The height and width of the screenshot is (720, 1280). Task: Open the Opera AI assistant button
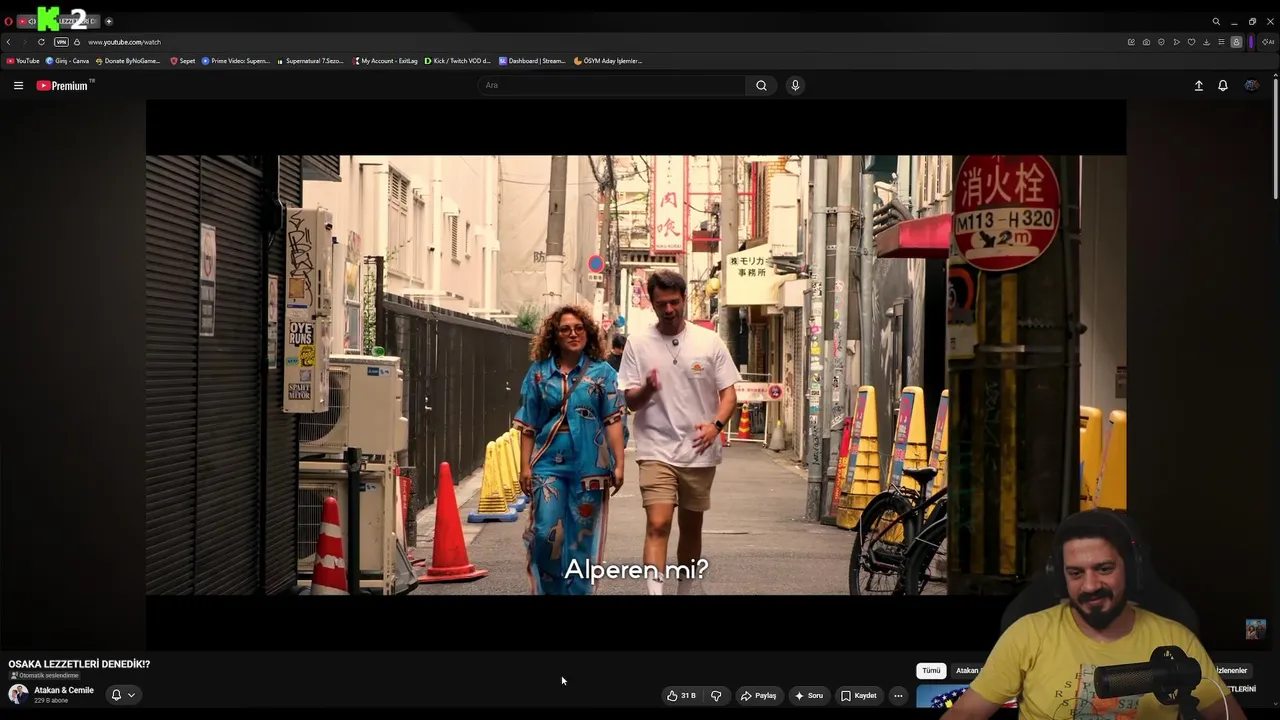(1268, 42)
